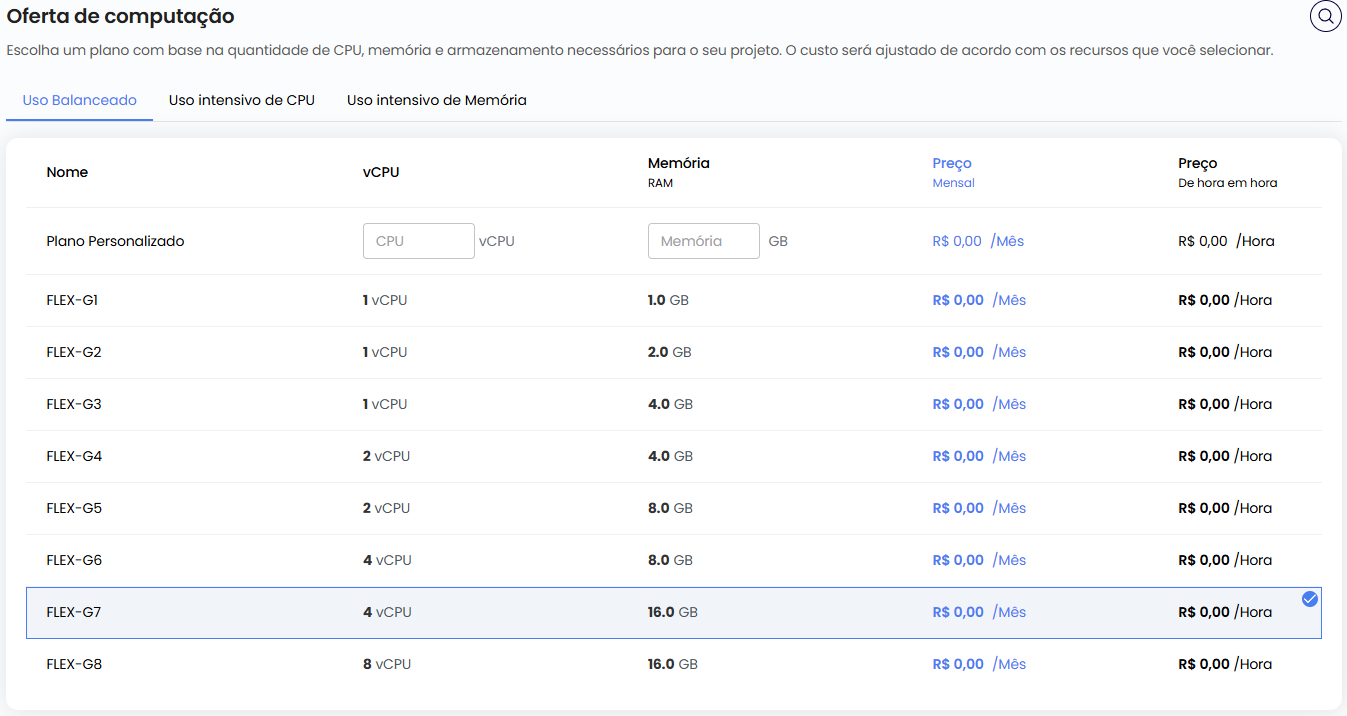
Task: Click 8 vCPU in the FLEX-G8 row
Action: point(387,664)
